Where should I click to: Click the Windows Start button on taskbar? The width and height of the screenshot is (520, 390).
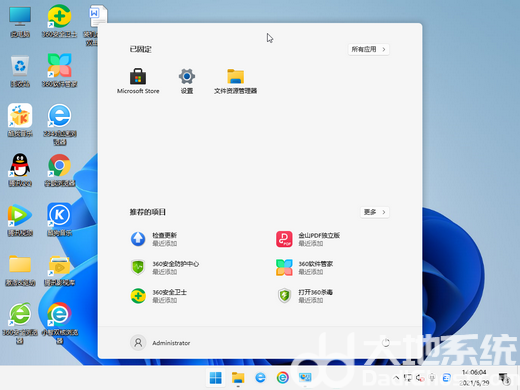tap(215, 378)
